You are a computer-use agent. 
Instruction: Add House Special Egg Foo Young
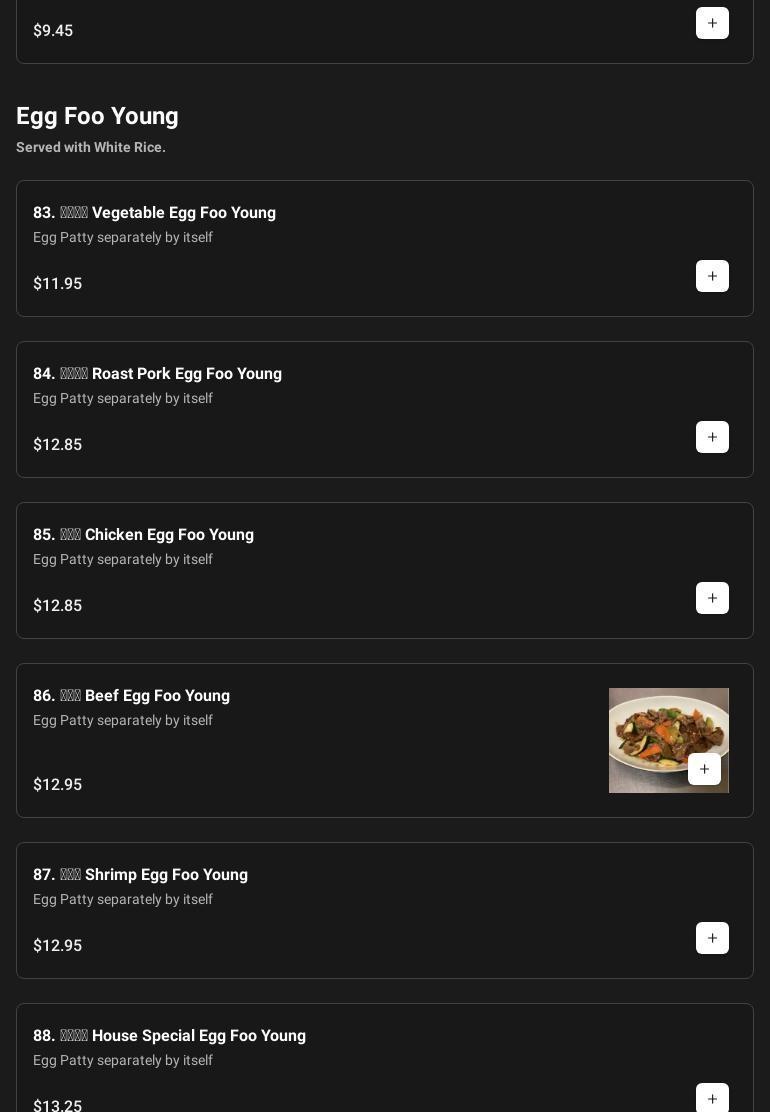click(712, 1098)
